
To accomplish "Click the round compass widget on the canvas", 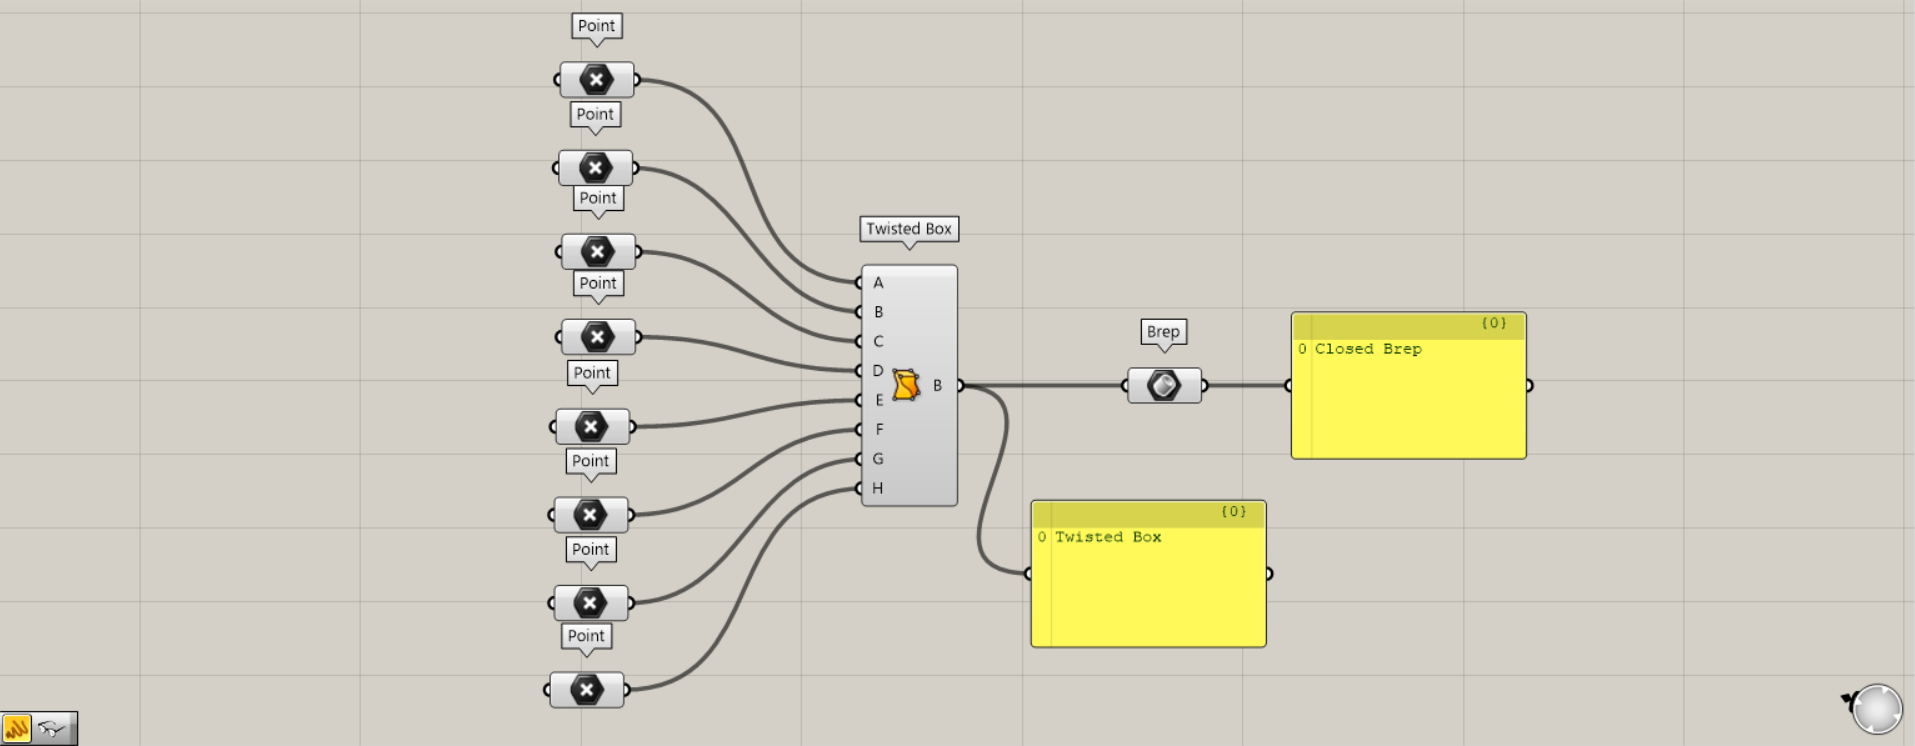I will click(x=1877, y=709).
